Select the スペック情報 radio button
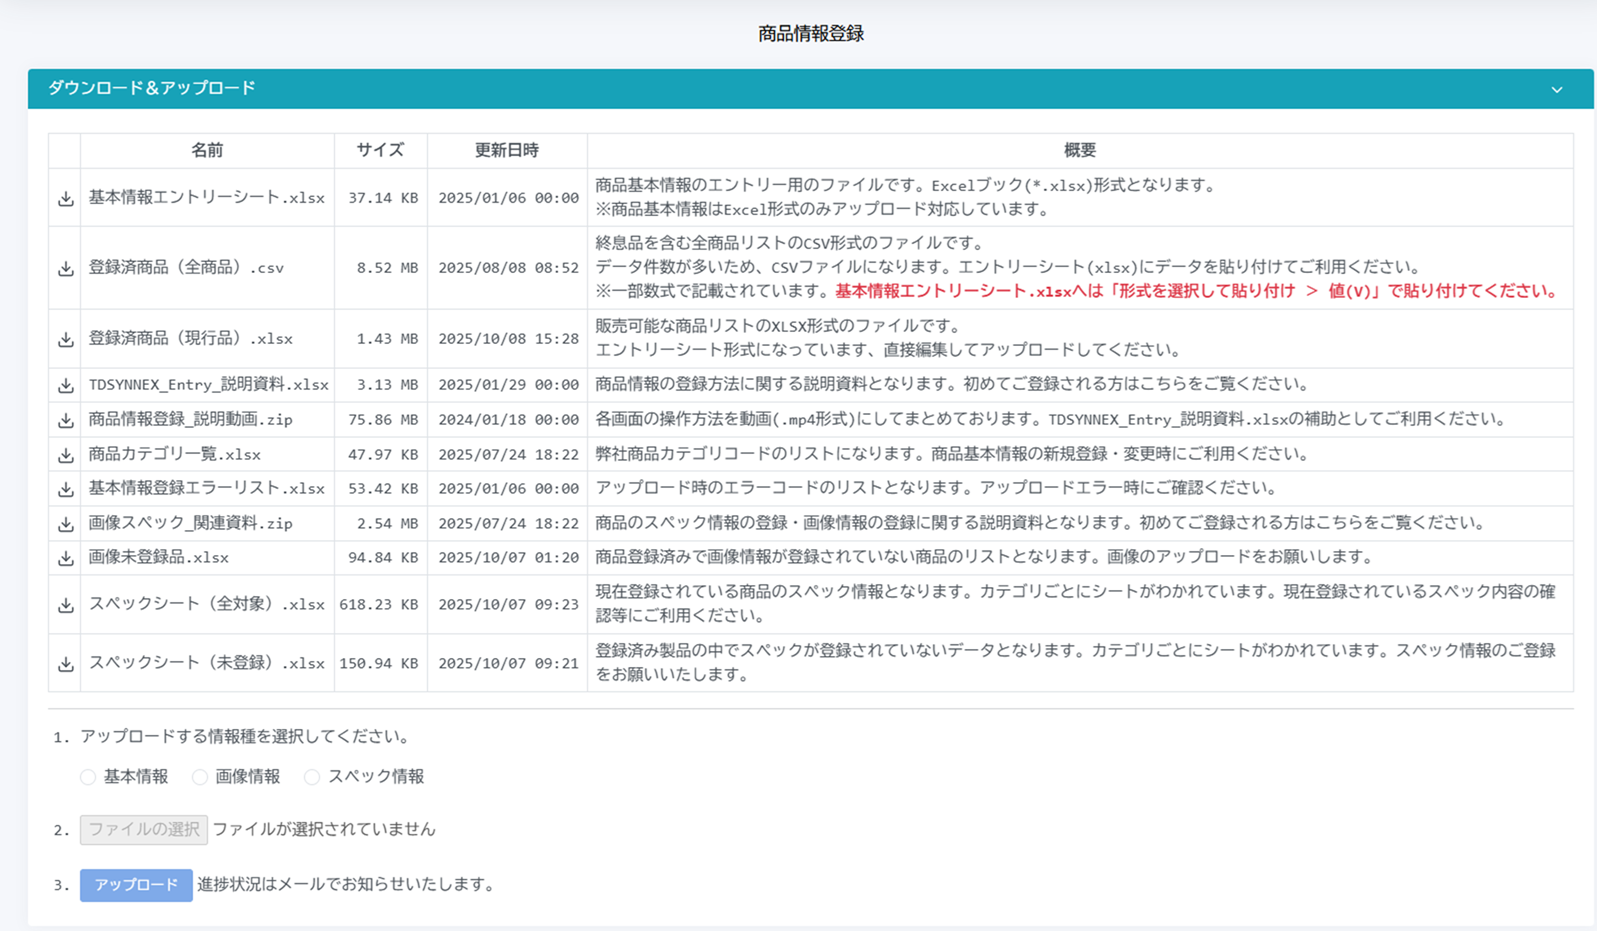The image size is (1597, 931). (x=312, y=777)
